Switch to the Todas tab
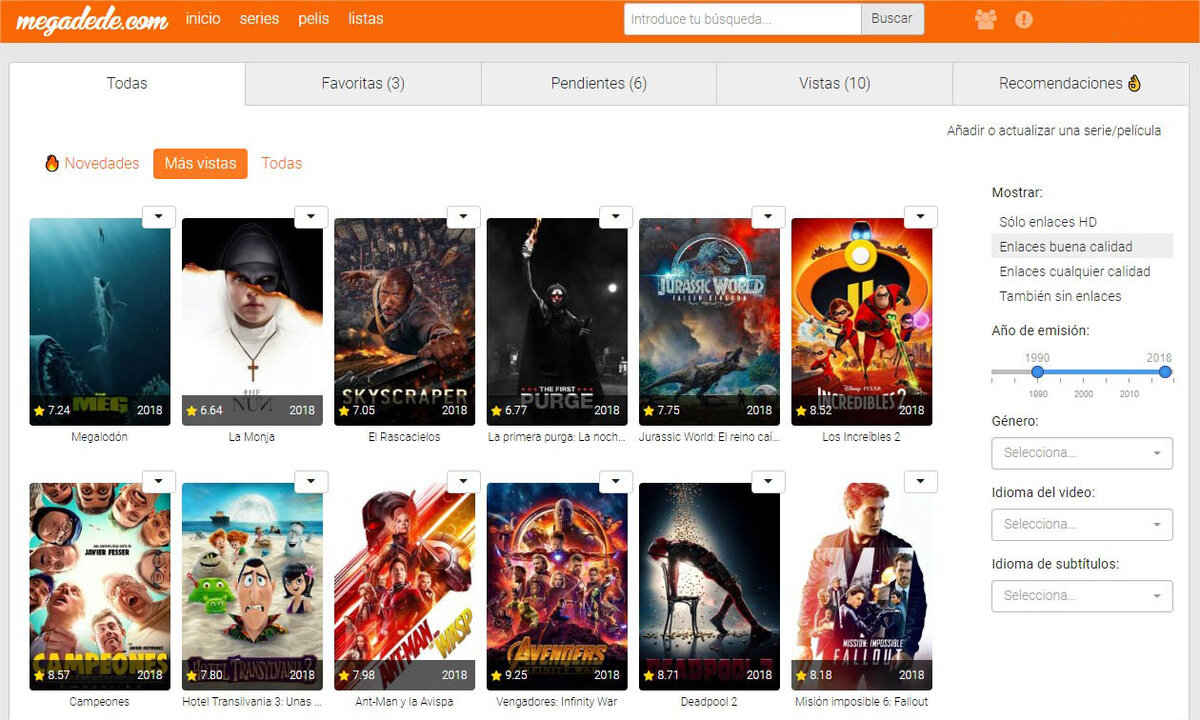This screenshot has width=1200, height=720. (x=127, y=83)
